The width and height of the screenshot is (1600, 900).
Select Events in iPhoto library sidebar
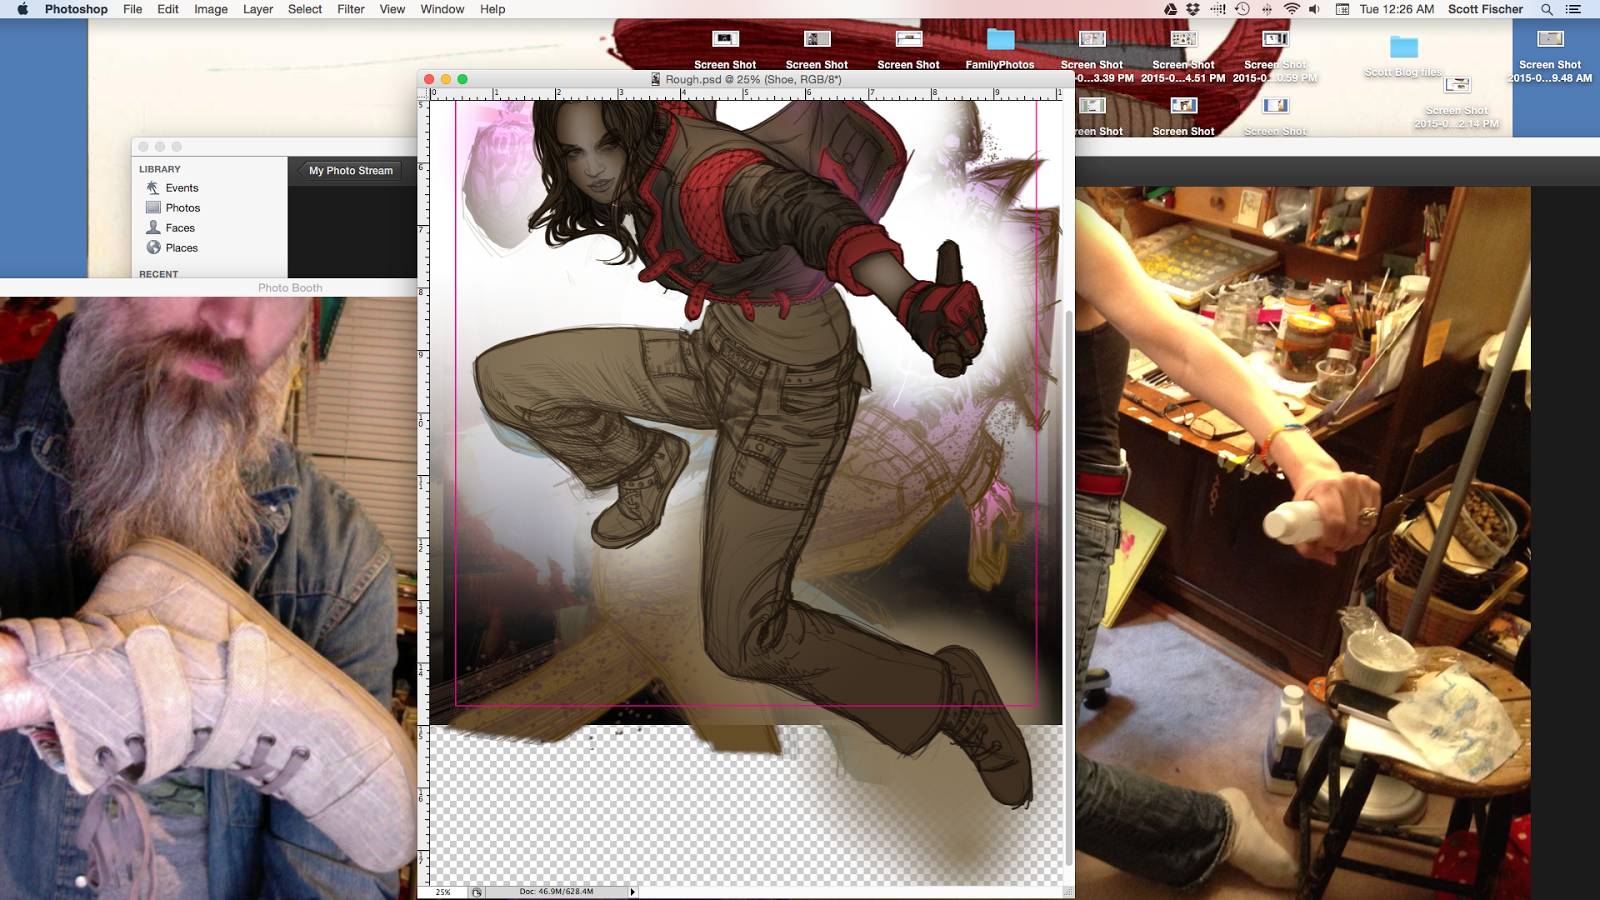click(181, 188)
